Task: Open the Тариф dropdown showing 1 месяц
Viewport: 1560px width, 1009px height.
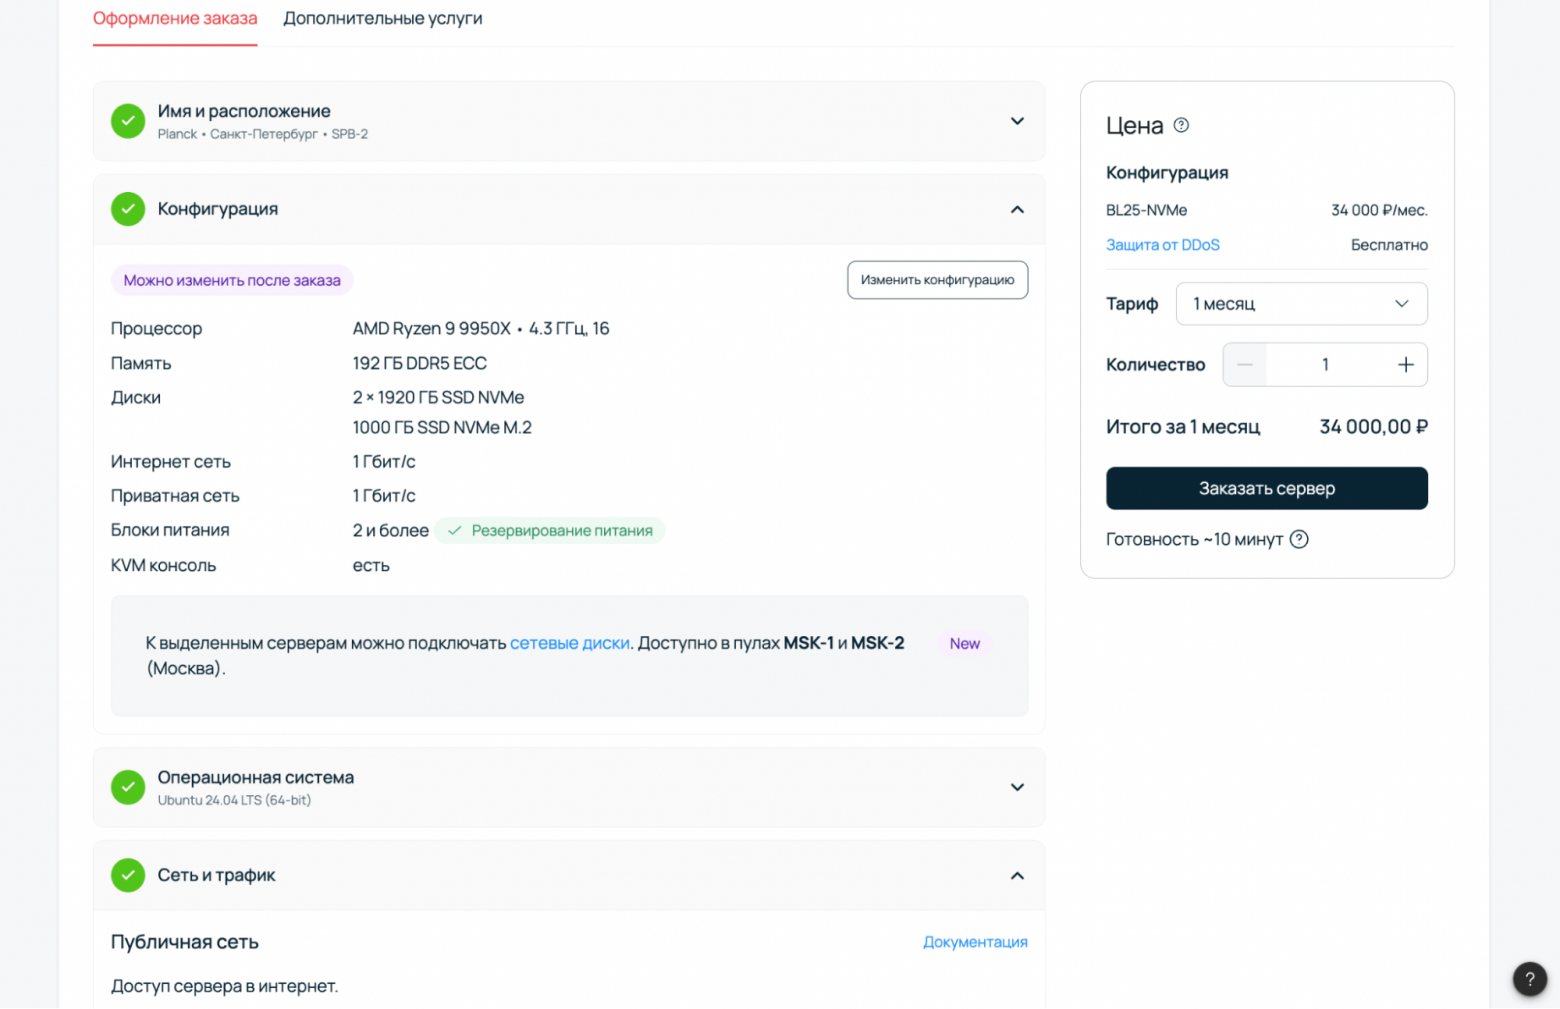Action: click(x=1301, y=304)
